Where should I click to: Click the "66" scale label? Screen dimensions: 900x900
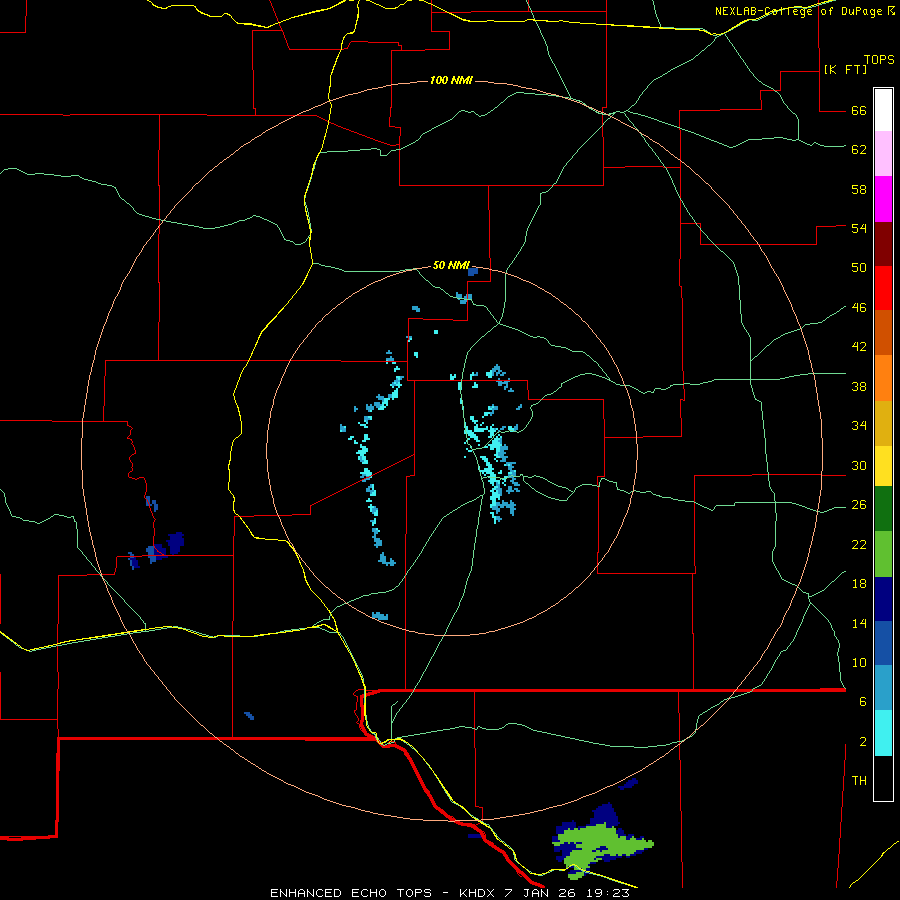859,111
